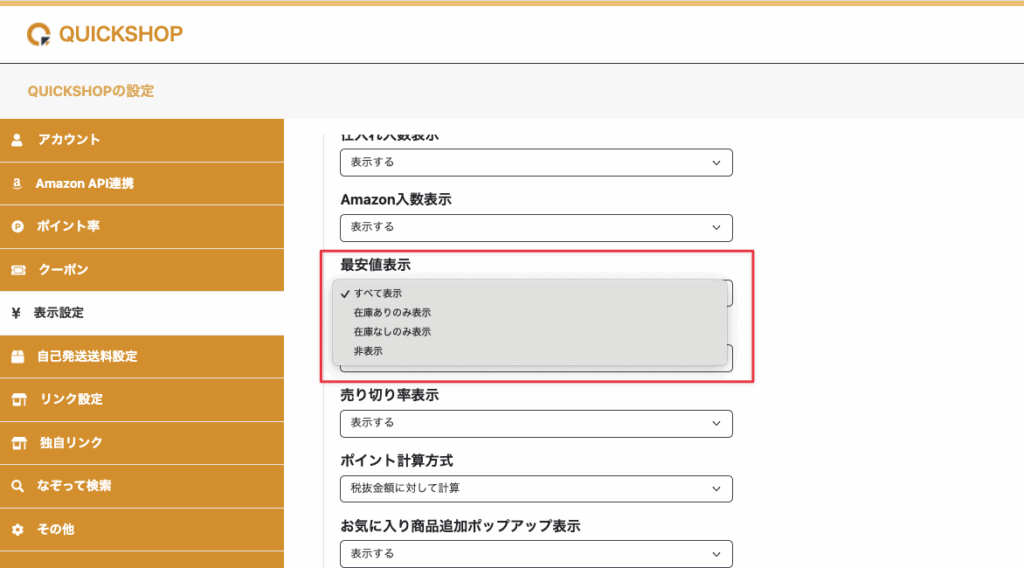Choose 在庫ありのみ表示 from the list
This screenshot has width=1024, height=568.
(391, 312)
